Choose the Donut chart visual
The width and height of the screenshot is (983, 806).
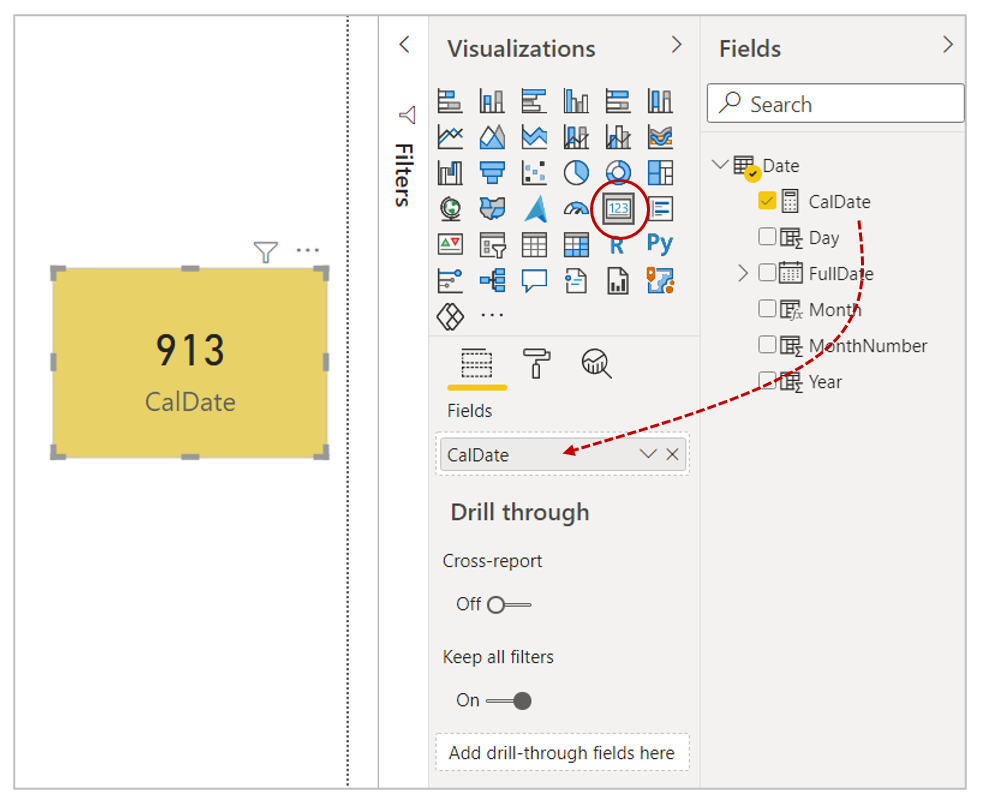[x=618, y=172]
